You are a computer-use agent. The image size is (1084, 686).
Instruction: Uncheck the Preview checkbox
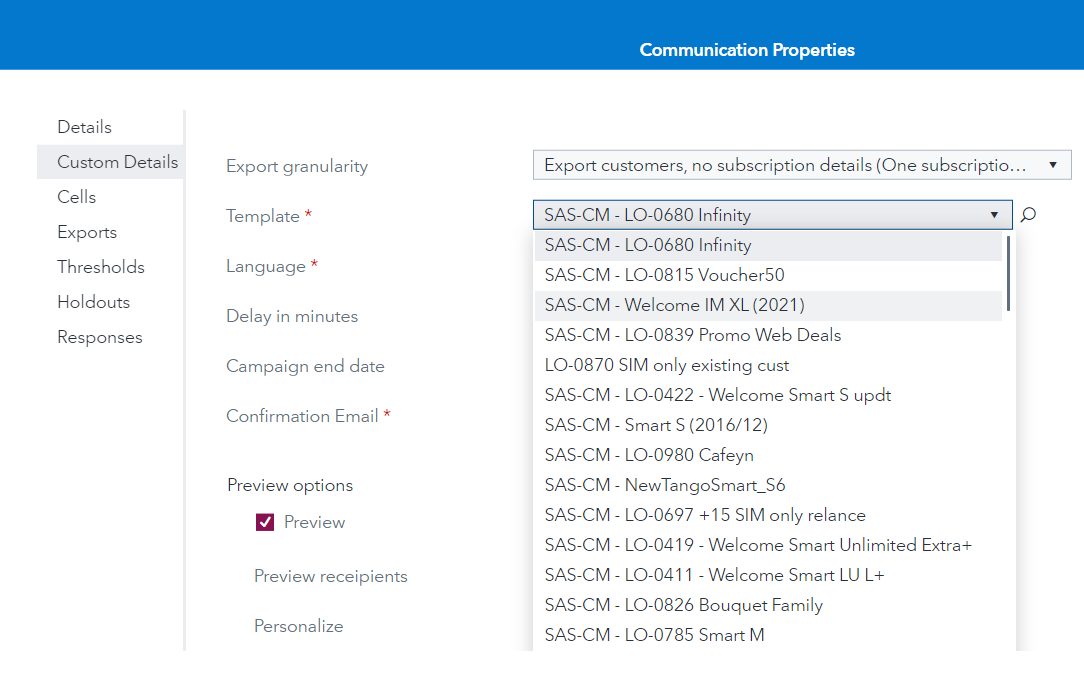coord(264,521)
